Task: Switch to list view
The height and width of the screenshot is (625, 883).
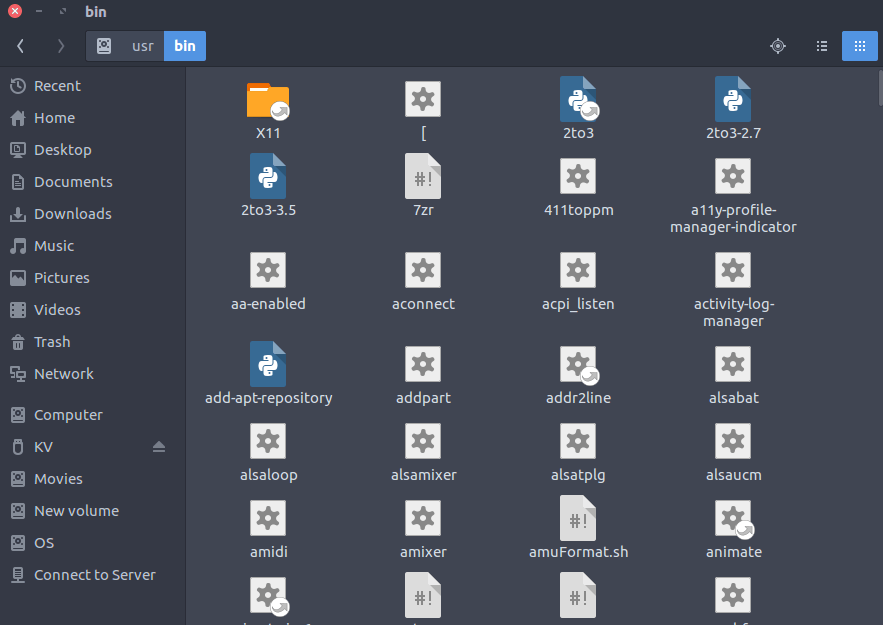Action: click(821, 46)
